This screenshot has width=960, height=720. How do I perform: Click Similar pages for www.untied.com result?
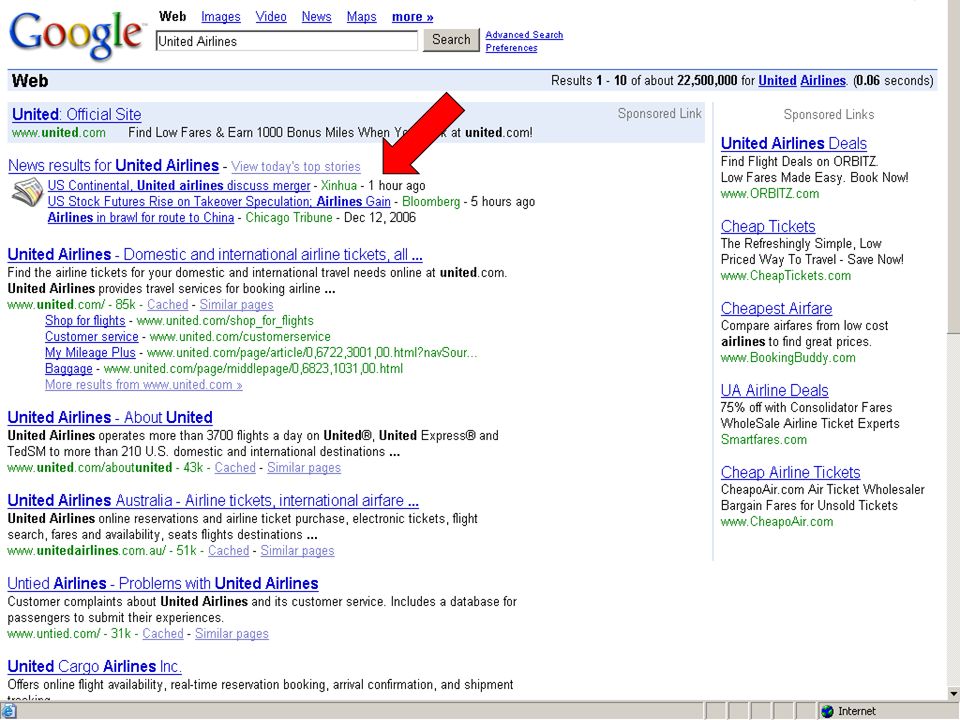pos(231,634)
